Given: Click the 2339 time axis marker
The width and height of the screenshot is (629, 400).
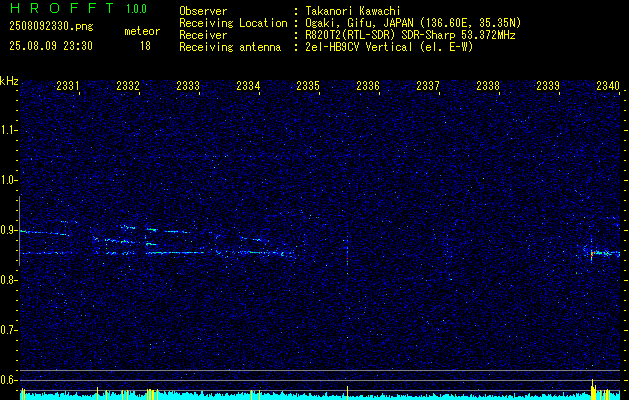Looking at the screenshot, I should pyautogui.click(x=548, y=85).
